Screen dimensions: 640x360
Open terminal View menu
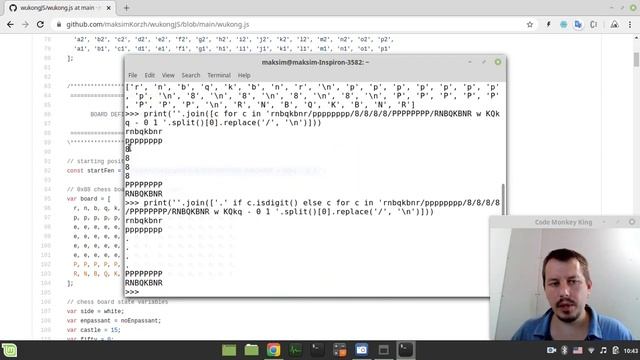click(x=168, y=75)
